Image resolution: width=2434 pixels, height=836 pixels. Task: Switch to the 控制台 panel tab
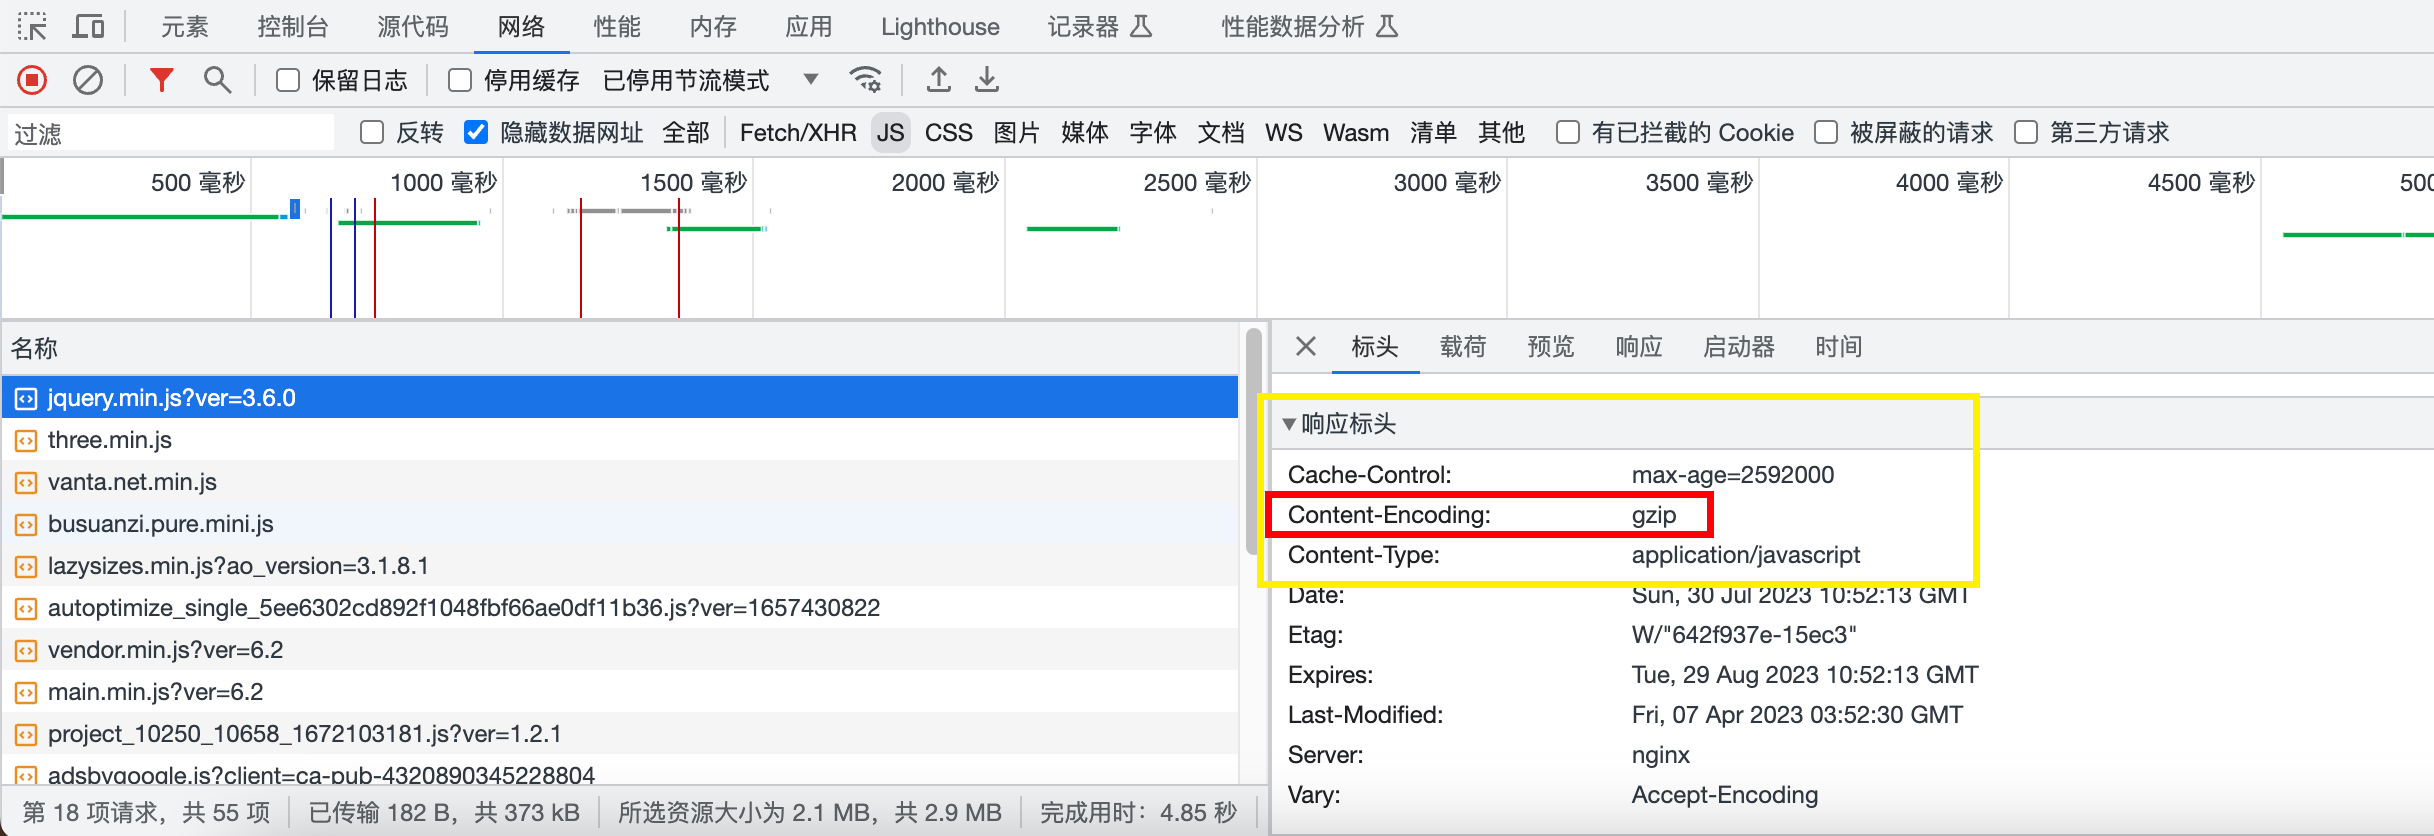click(292, 27)
